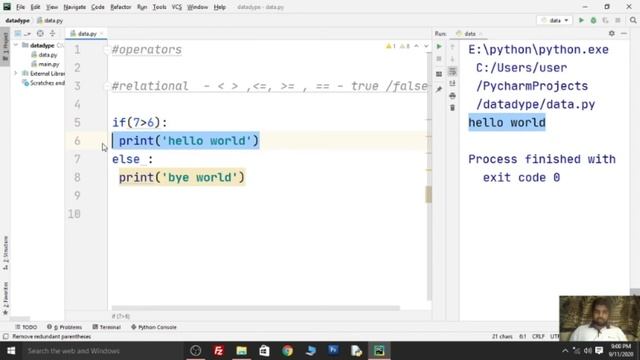Expand External Libraries node

[16, 73]
